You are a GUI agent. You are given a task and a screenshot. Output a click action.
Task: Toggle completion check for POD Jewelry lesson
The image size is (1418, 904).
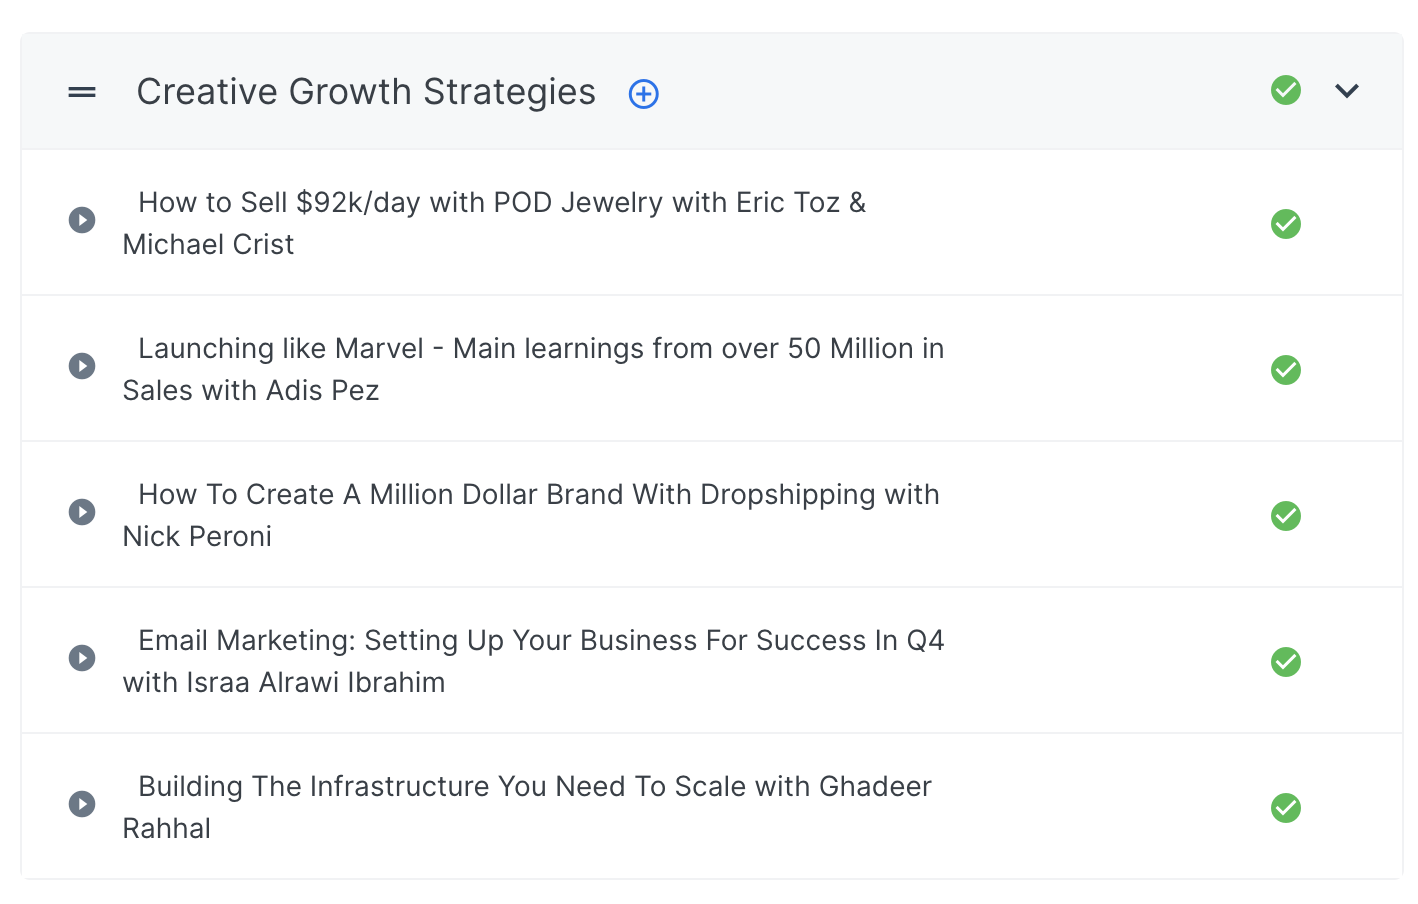(1286, 224)
